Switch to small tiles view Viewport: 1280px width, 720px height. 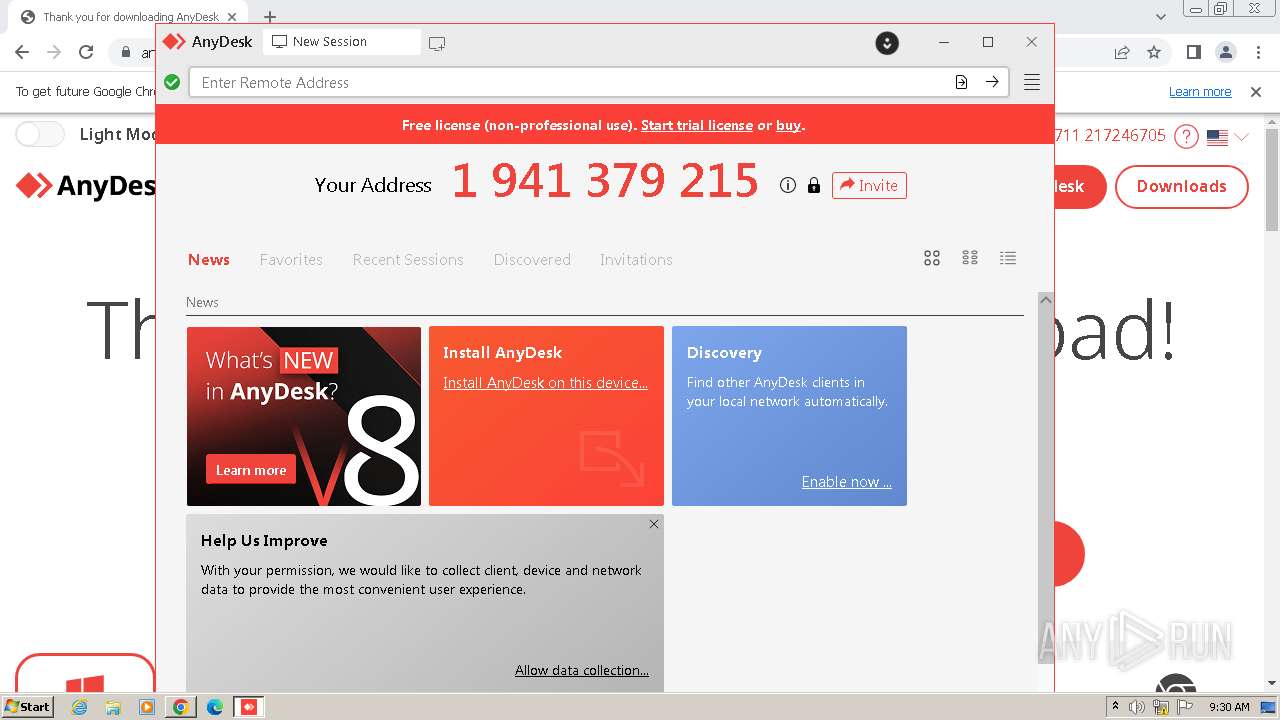tap(970, 258)
